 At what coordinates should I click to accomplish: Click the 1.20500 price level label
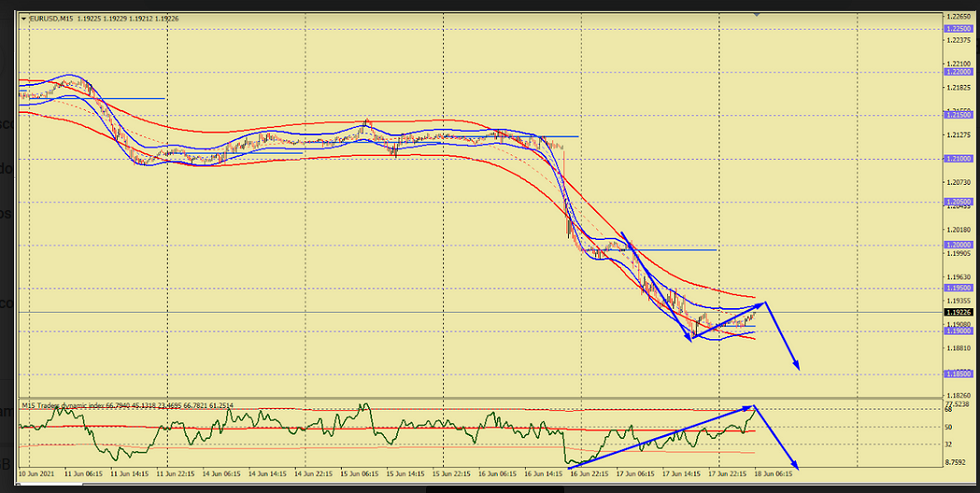(958, 201)
